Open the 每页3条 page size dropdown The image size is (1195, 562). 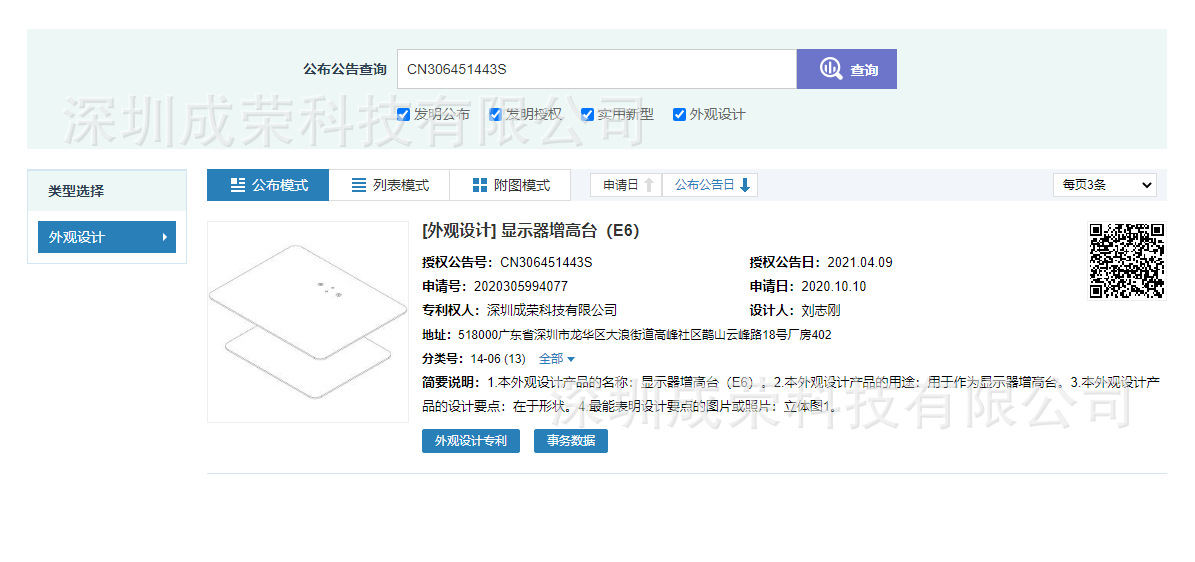click(x=1105, y=185)
